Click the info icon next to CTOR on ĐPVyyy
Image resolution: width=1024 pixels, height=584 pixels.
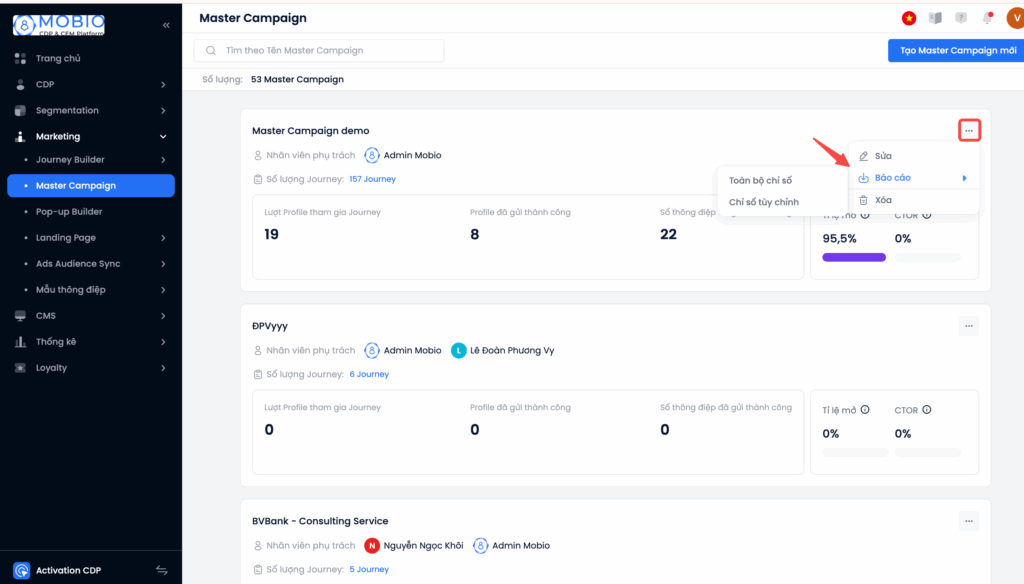927,410
